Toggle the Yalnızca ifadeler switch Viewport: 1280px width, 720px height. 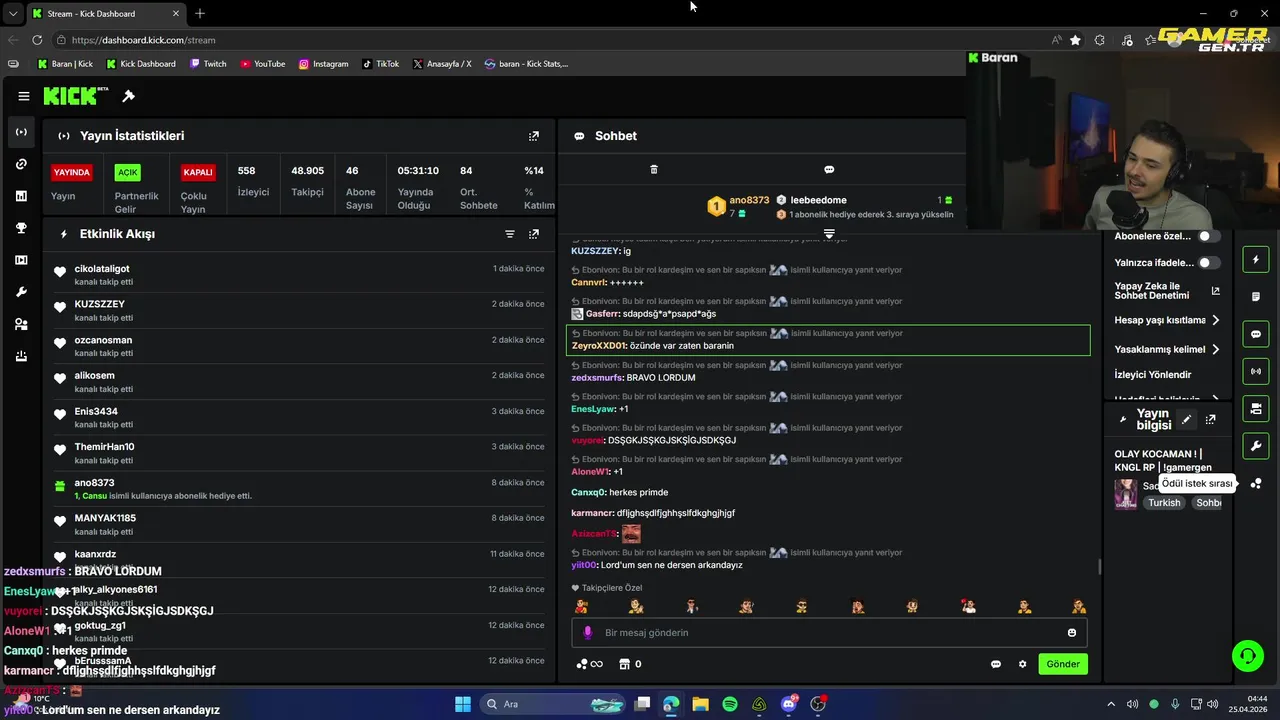[1209, 263]
